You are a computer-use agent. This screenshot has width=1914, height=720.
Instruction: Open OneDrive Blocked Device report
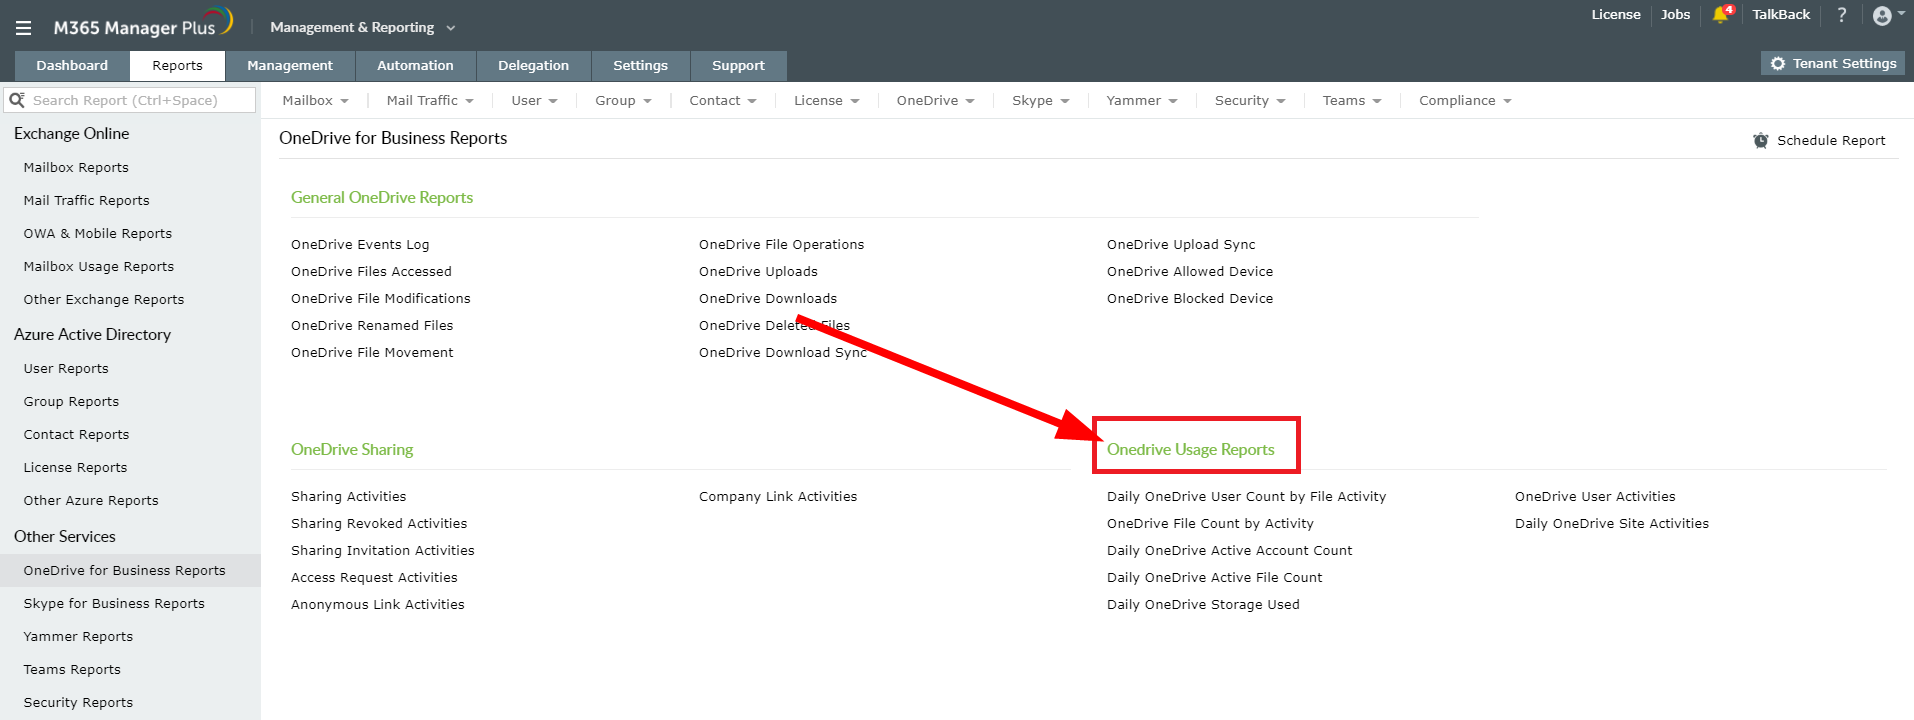tap(1190, 299)
